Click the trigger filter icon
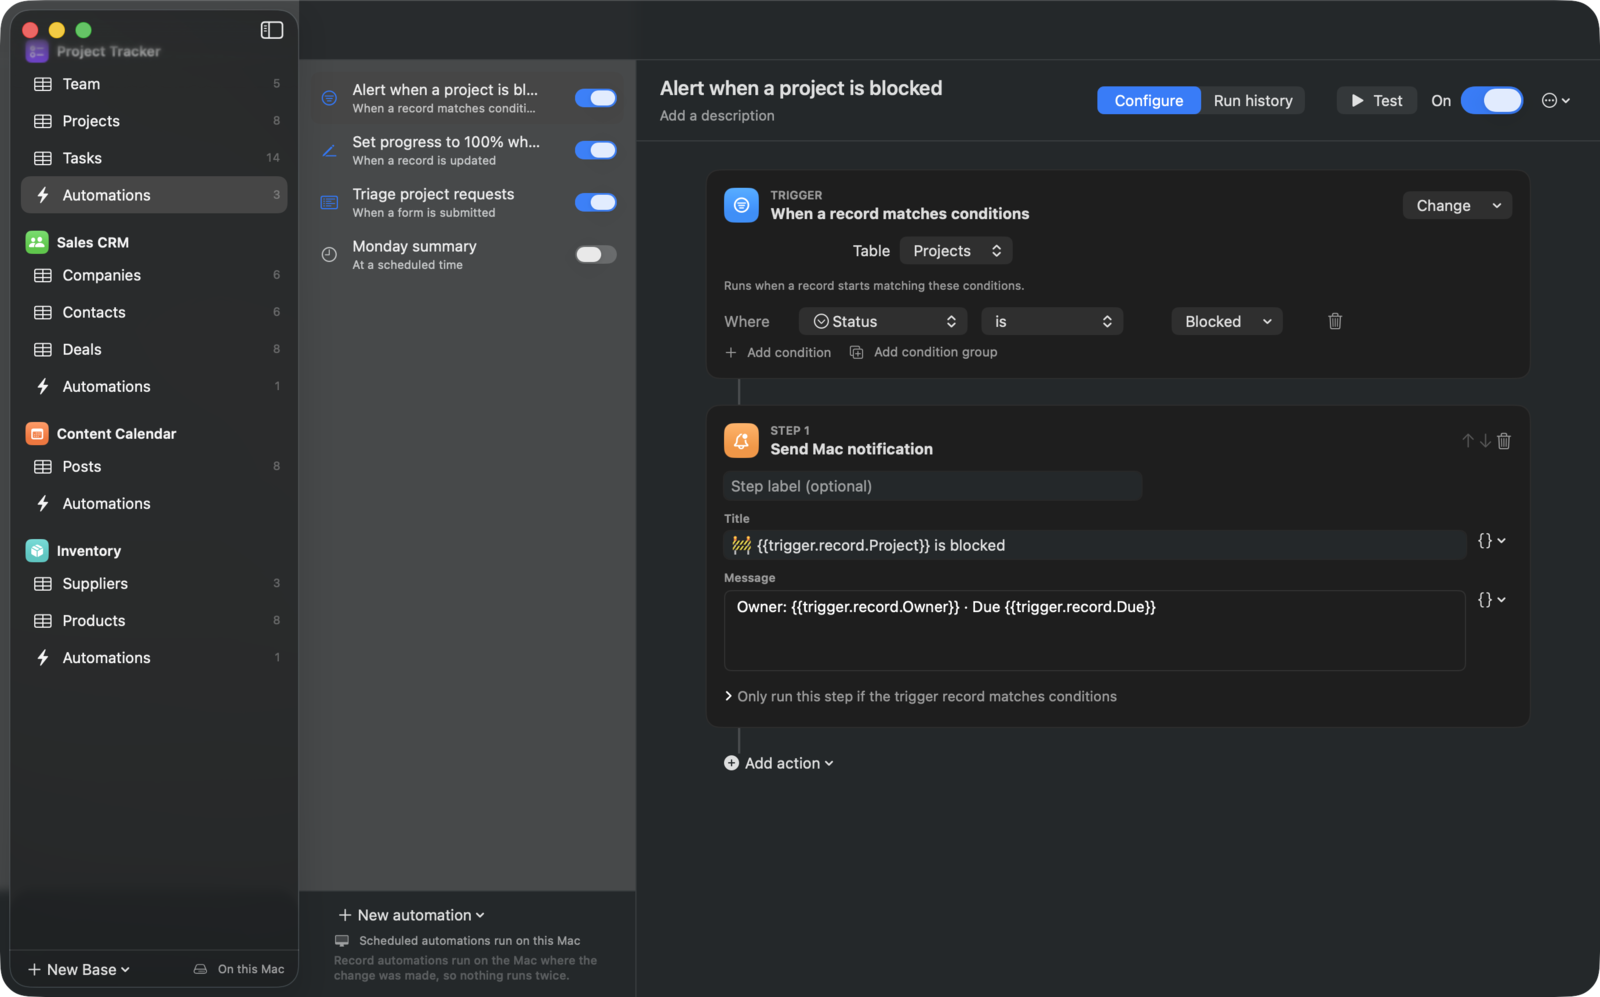1600x997 pixels. (741, 205)
